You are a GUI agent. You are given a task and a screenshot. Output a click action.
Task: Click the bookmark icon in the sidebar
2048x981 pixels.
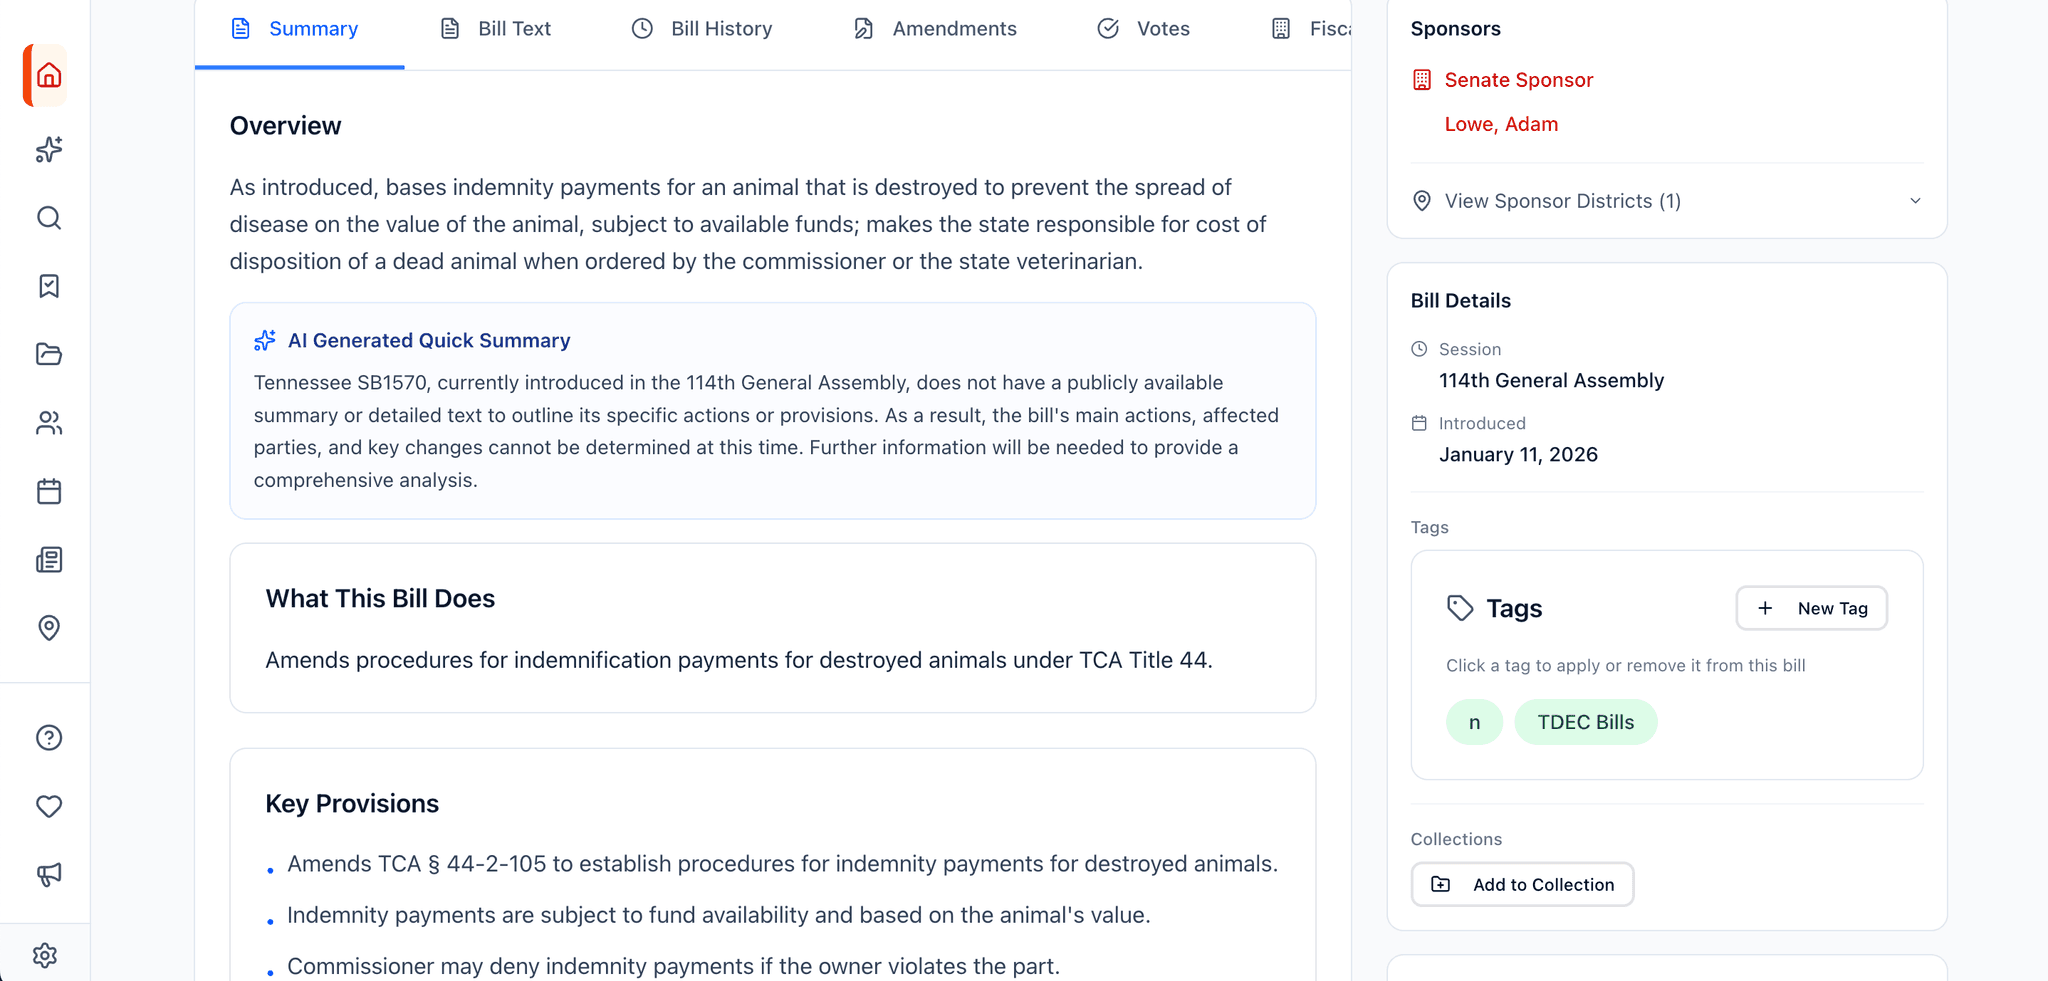pos(47,286)
